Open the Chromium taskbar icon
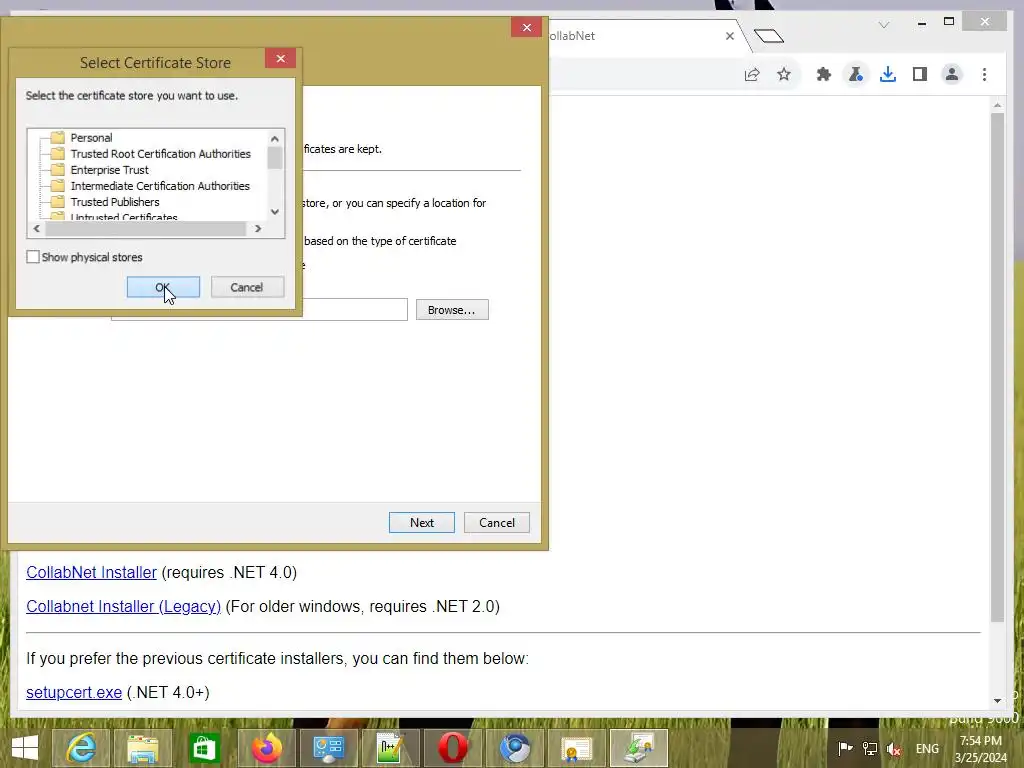1024x768 pixels. click(x=515, y=748)
